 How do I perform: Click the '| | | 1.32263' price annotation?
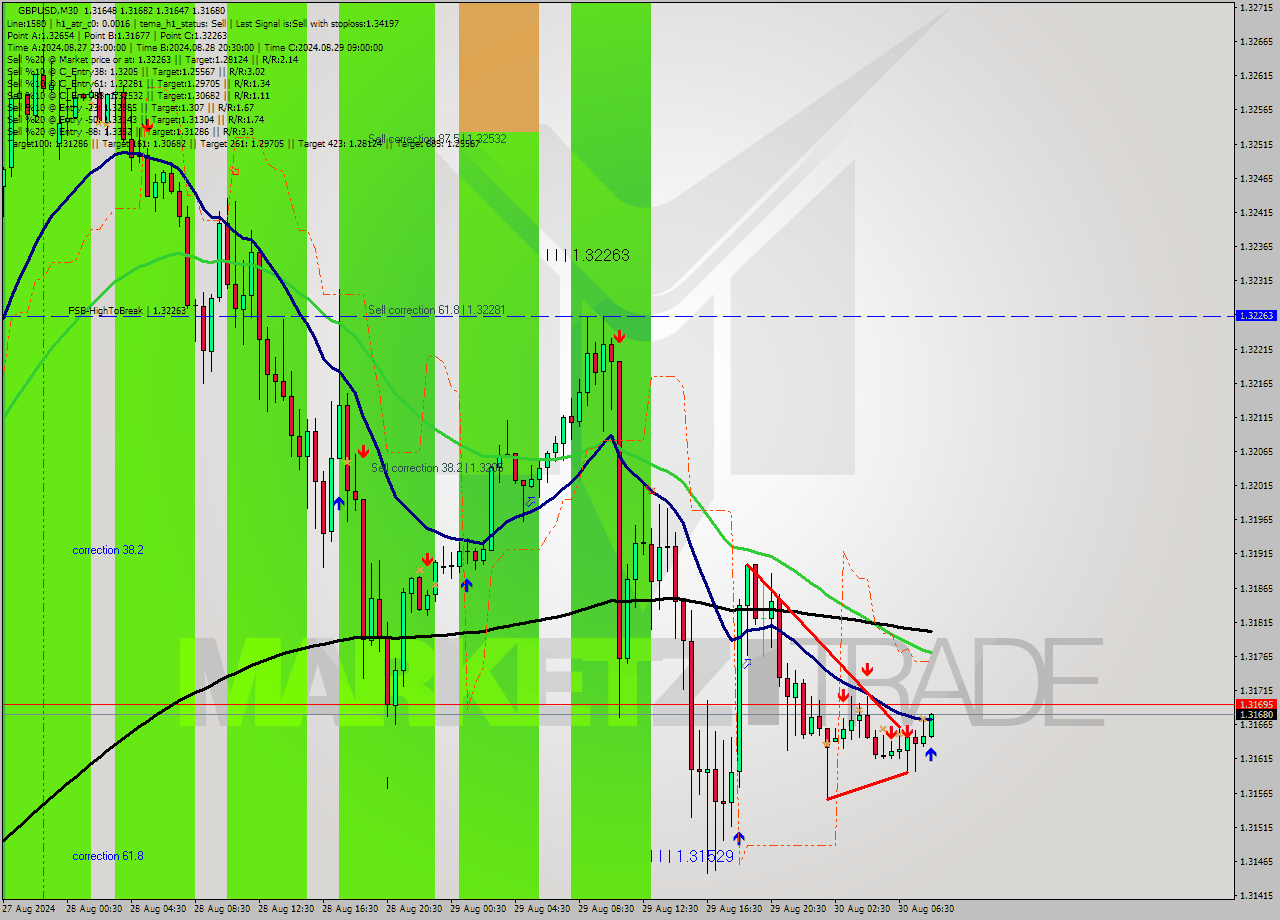[588, 256]
